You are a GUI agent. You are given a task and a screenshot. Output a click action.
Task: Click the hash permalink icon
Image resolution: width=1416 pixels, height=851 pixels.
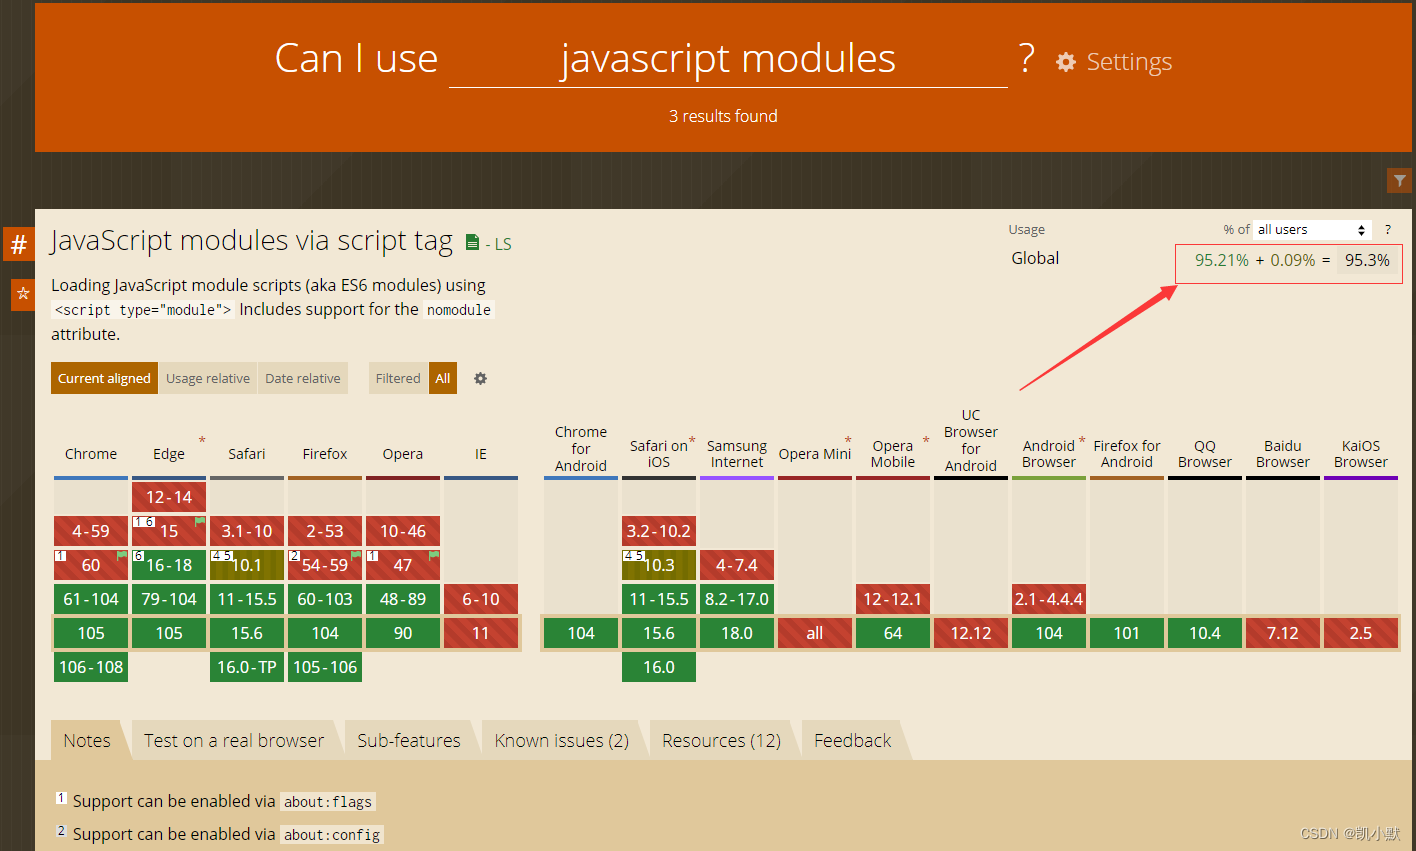coord(19,244)
